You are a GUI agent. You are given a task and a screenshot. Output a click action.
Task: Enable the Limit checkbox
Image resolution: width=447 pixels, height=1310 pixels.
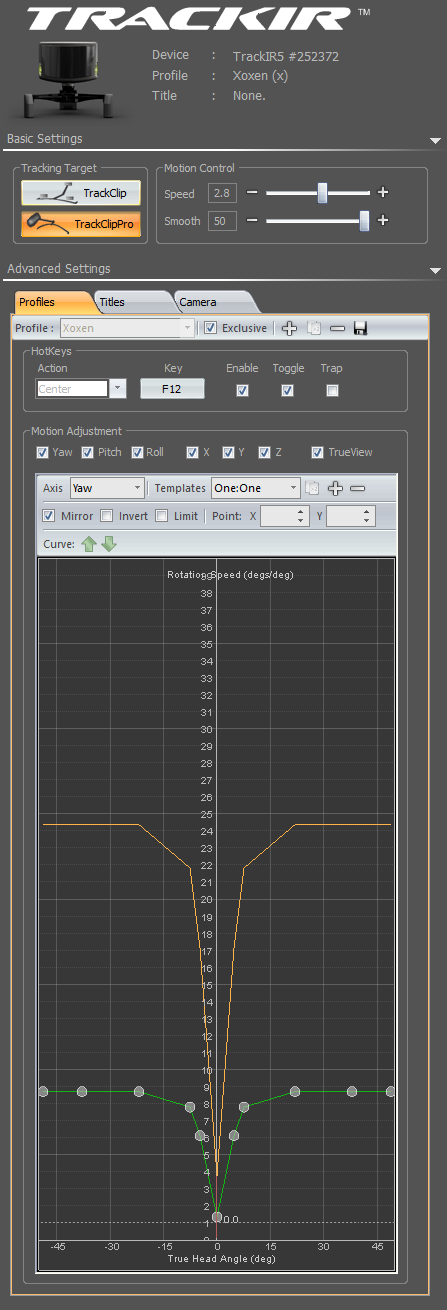click(x=162, y=516)
